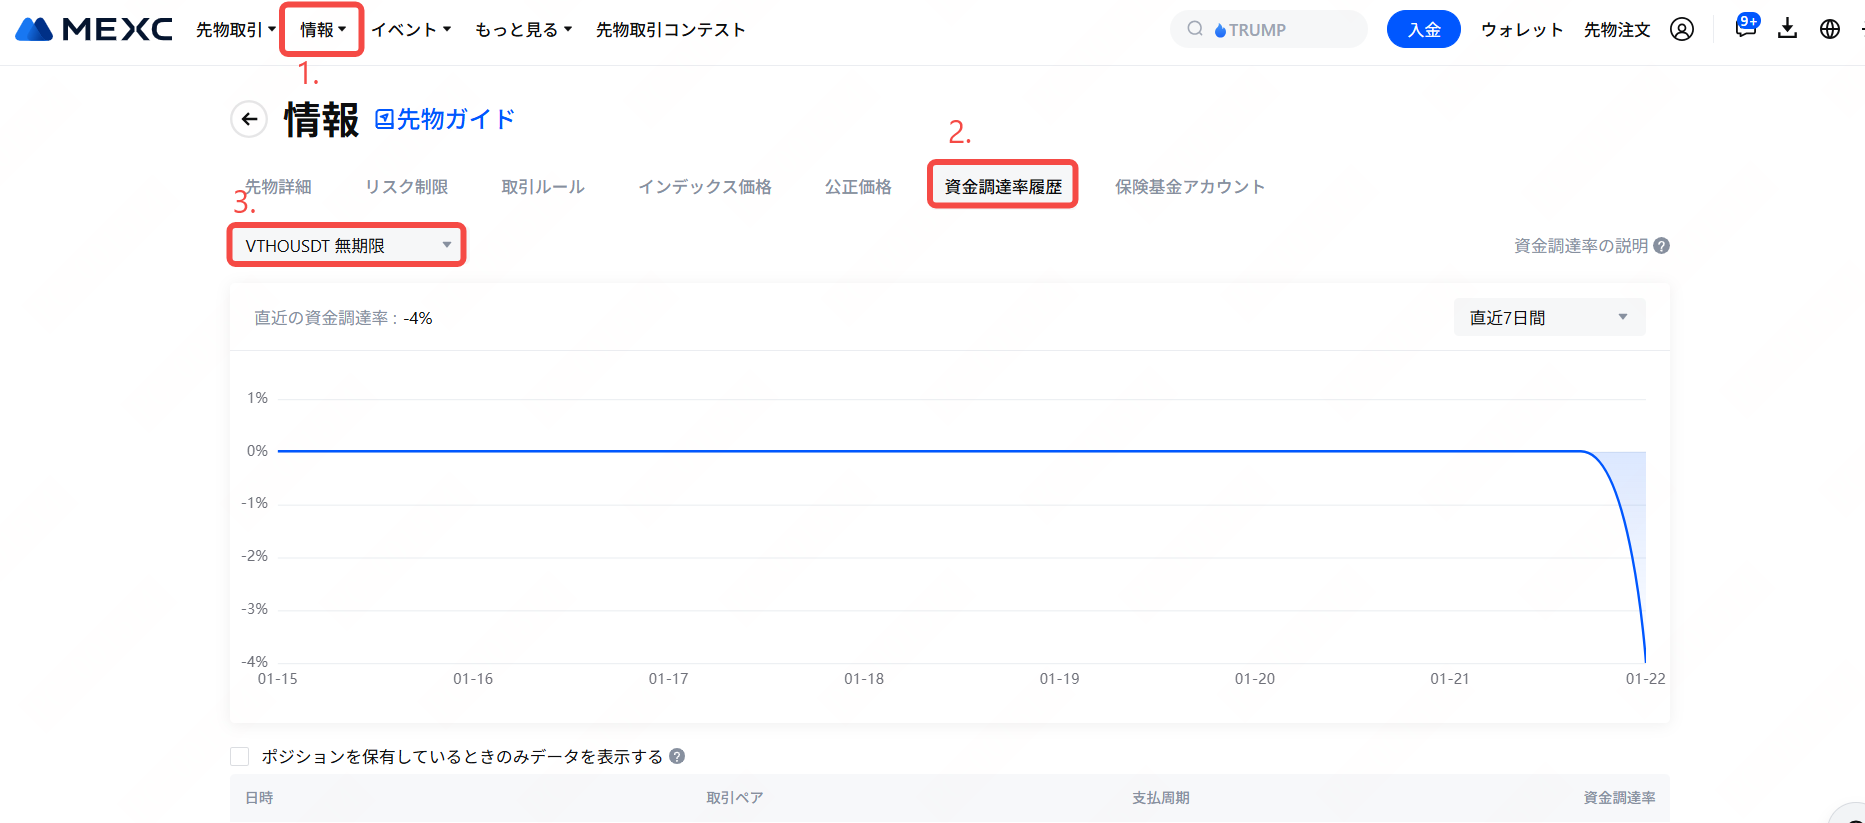Open the messages icon with 9+ badge
Viewport: 1865px width, 823px height.
coord(1746,27)
